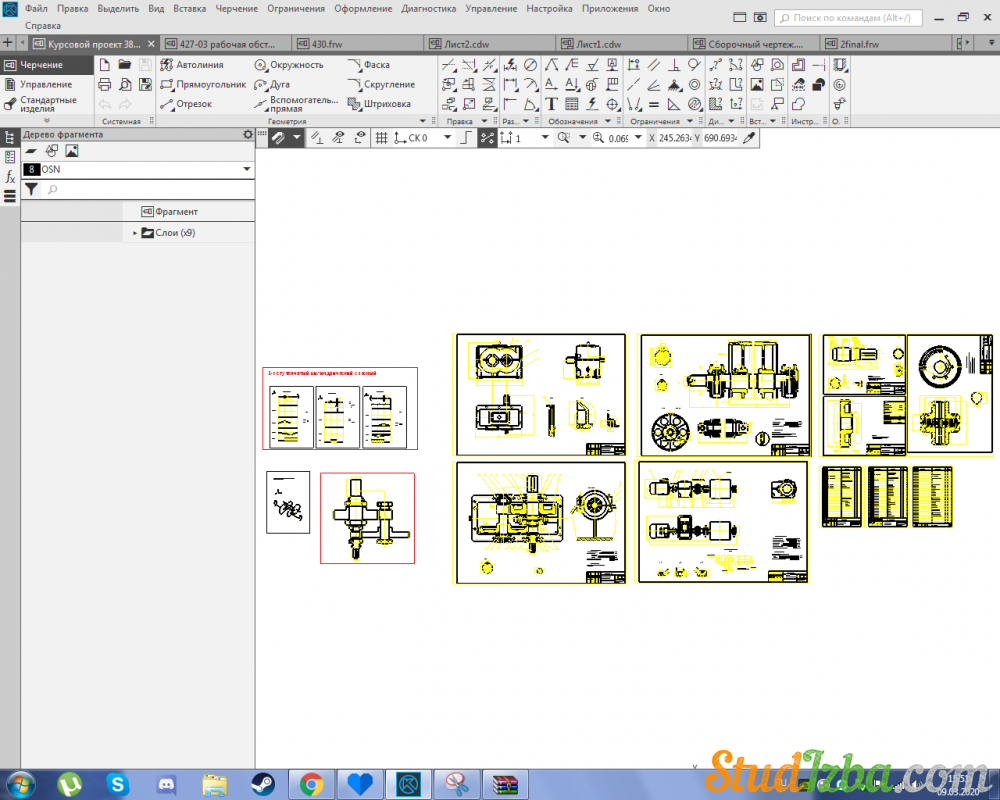Toggle the grid display button

pos(381,138)
